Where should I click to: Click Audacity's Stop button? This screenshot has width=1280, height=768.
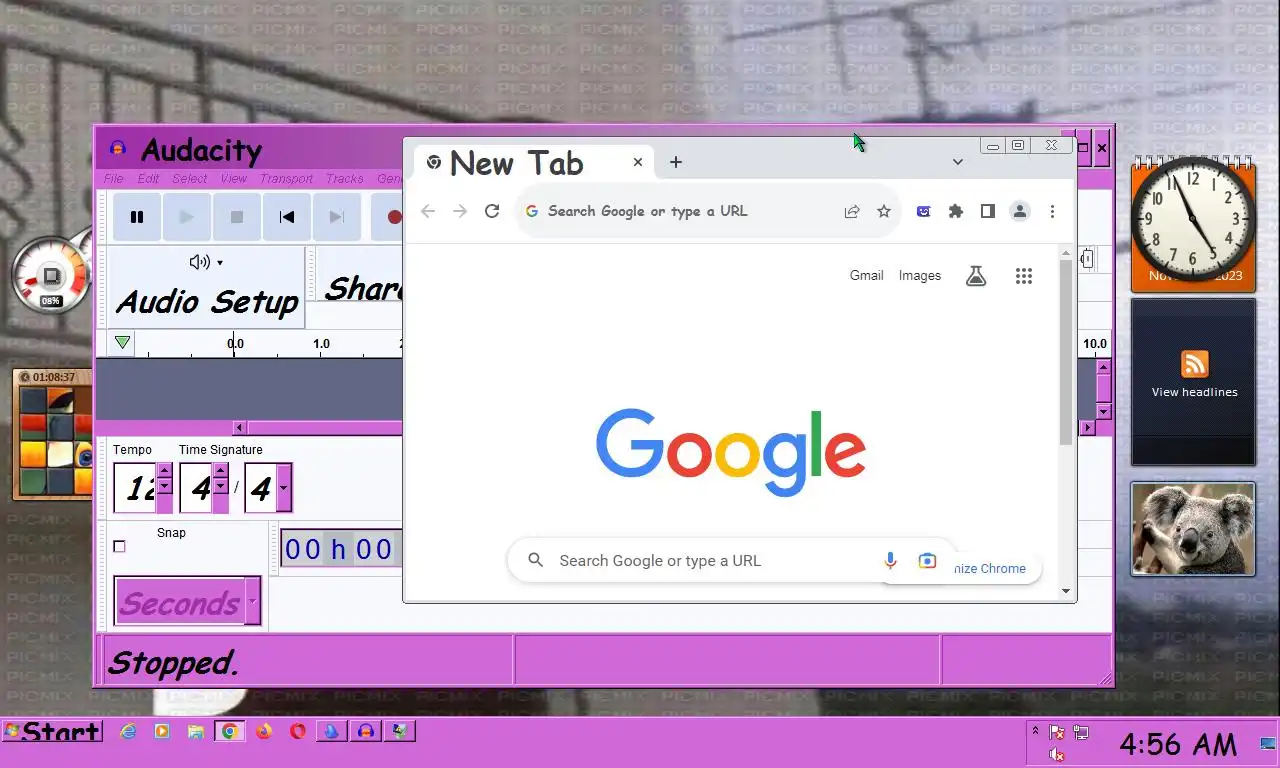tap(237, 217)
